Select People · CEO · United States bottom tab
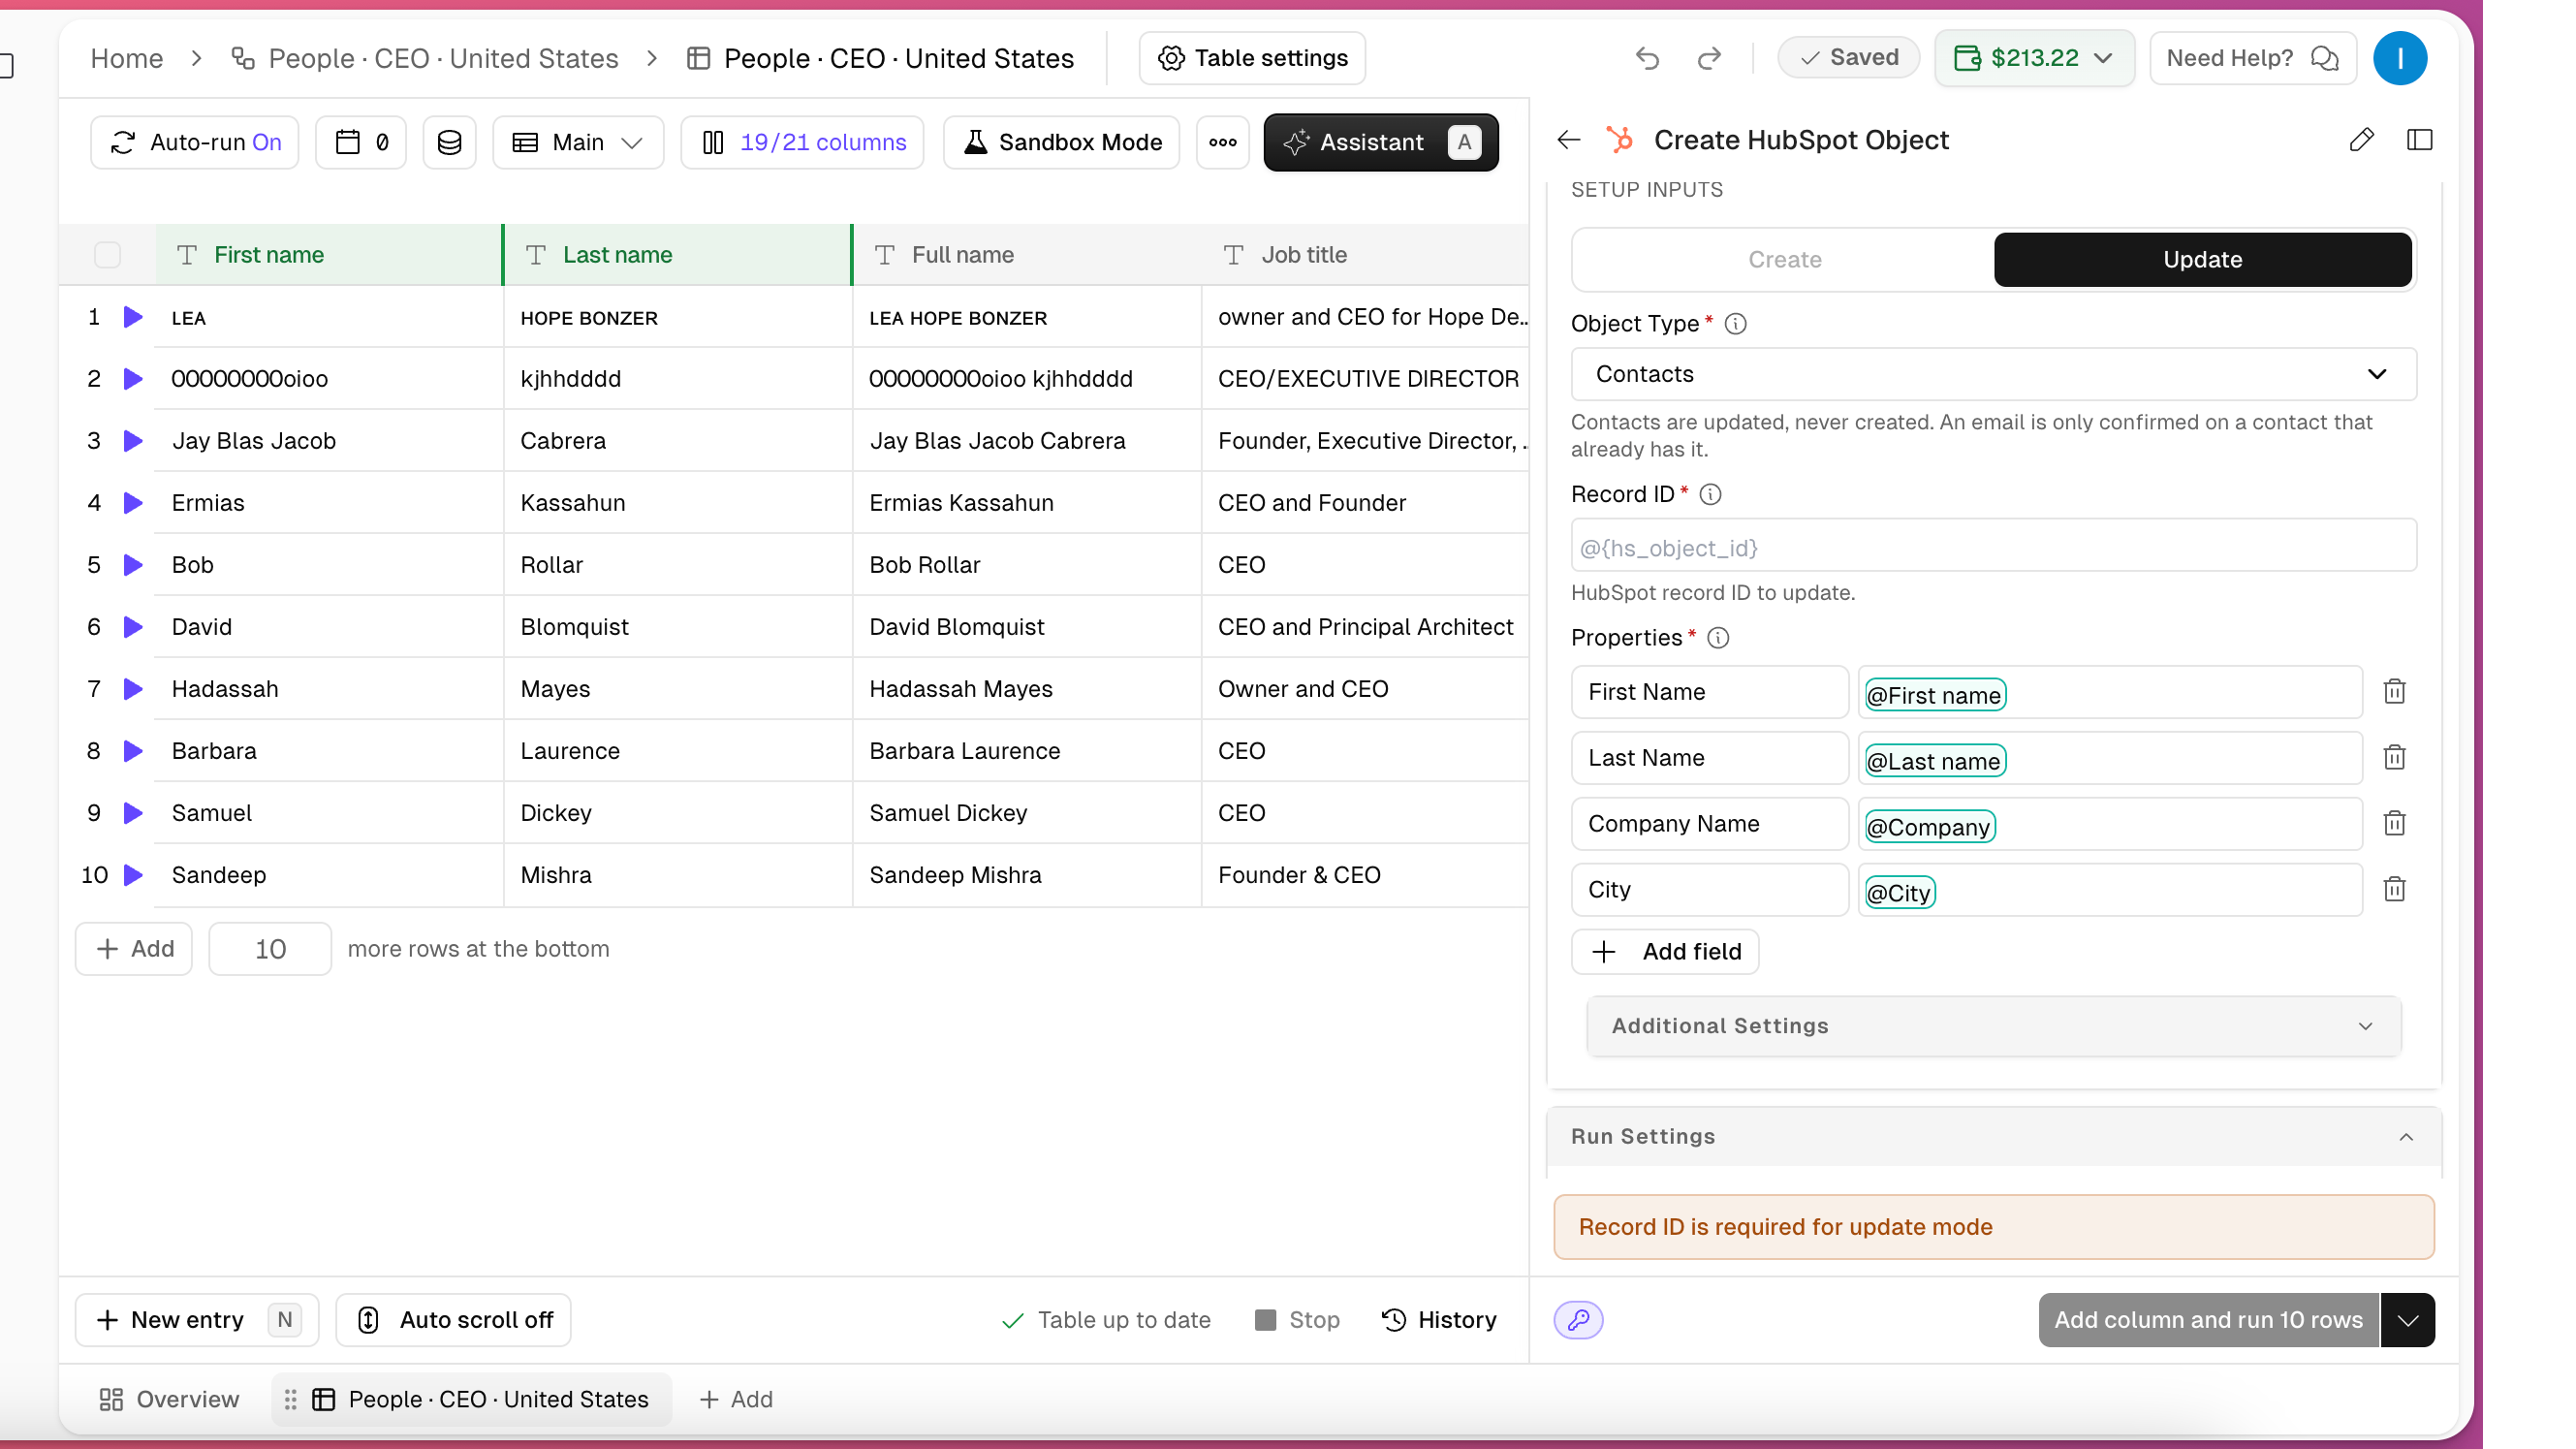Viewport: 2576px width, 1449px height. pyautogui.click(x=471, y=1399)
